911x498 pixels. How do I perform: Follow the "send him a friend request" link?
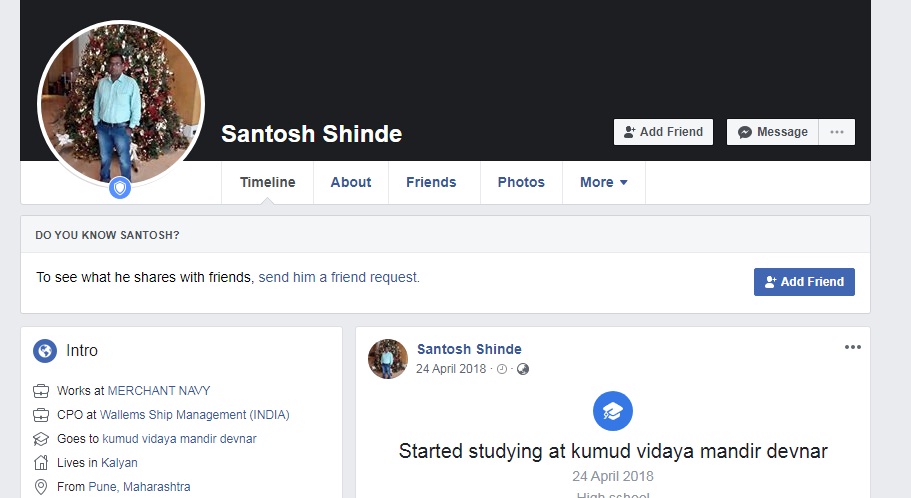coord(339,277)
